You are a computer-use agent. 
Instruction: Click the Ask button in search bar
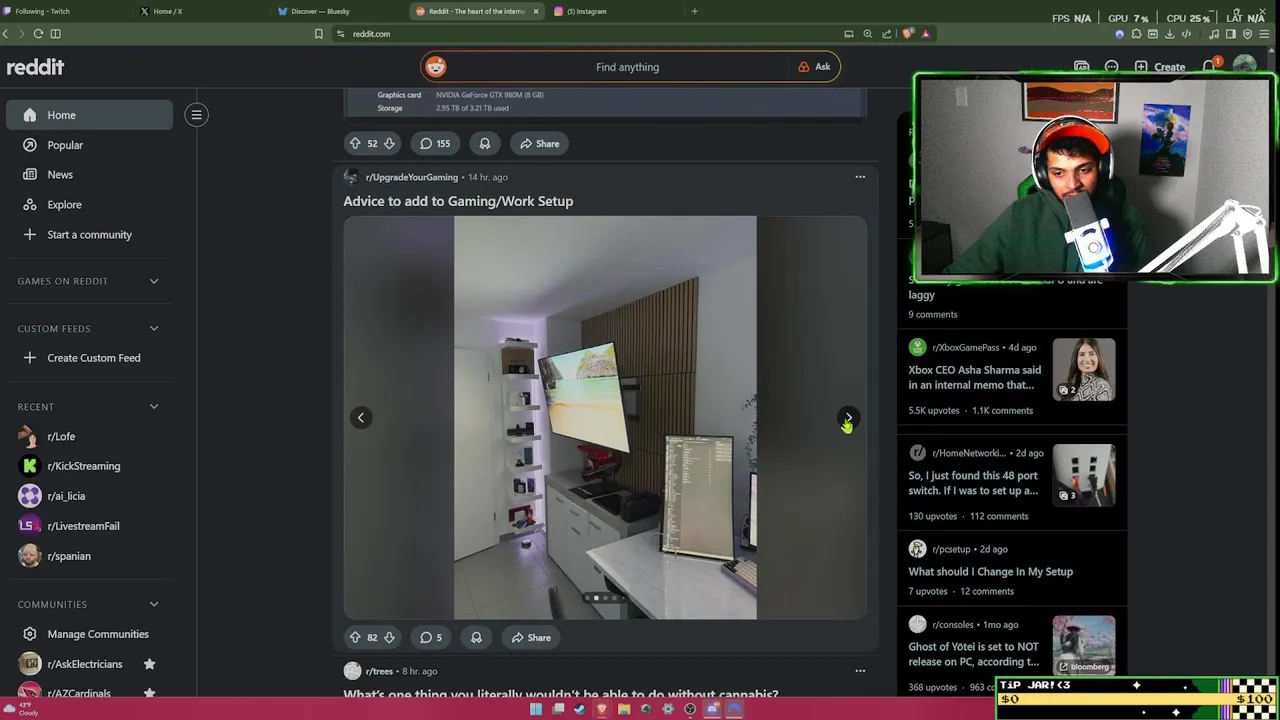tap(815, 67)
